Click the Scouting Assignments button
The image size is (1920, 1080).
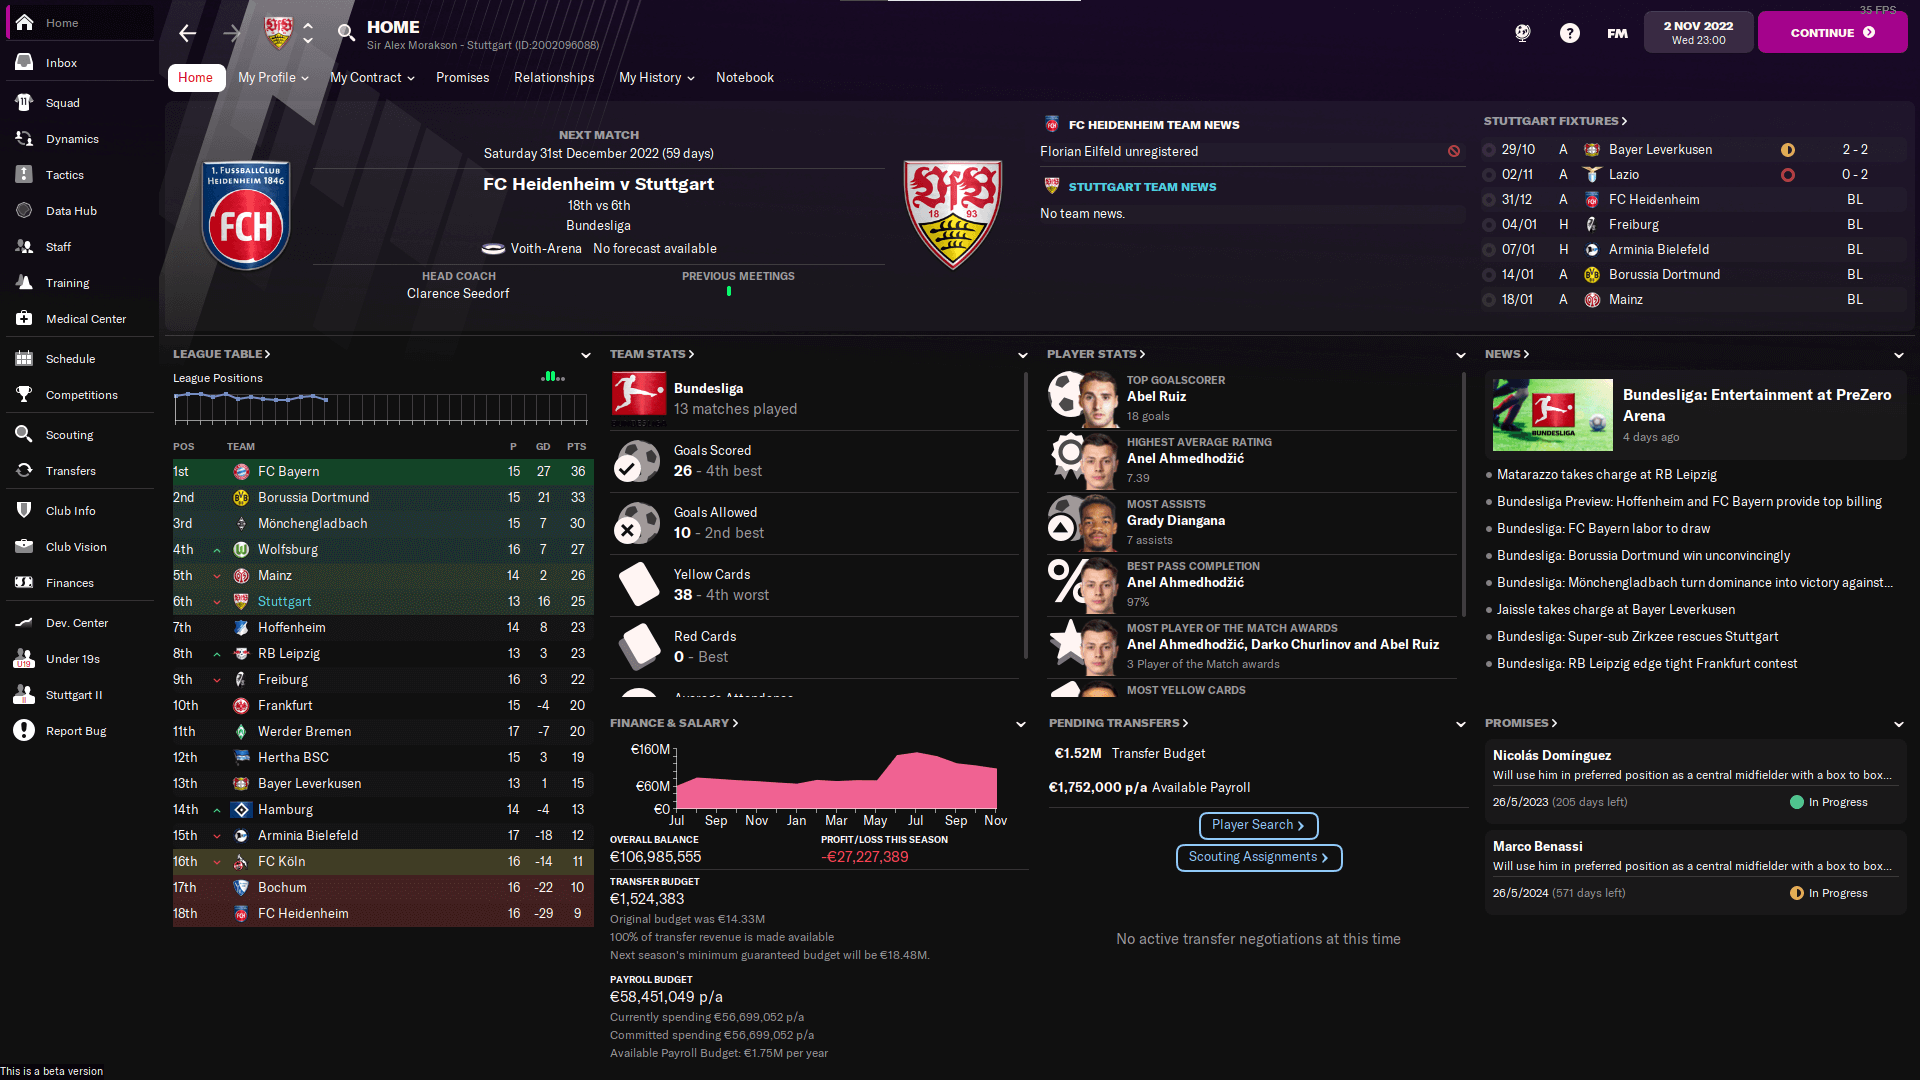click(x=1258, y=857)
